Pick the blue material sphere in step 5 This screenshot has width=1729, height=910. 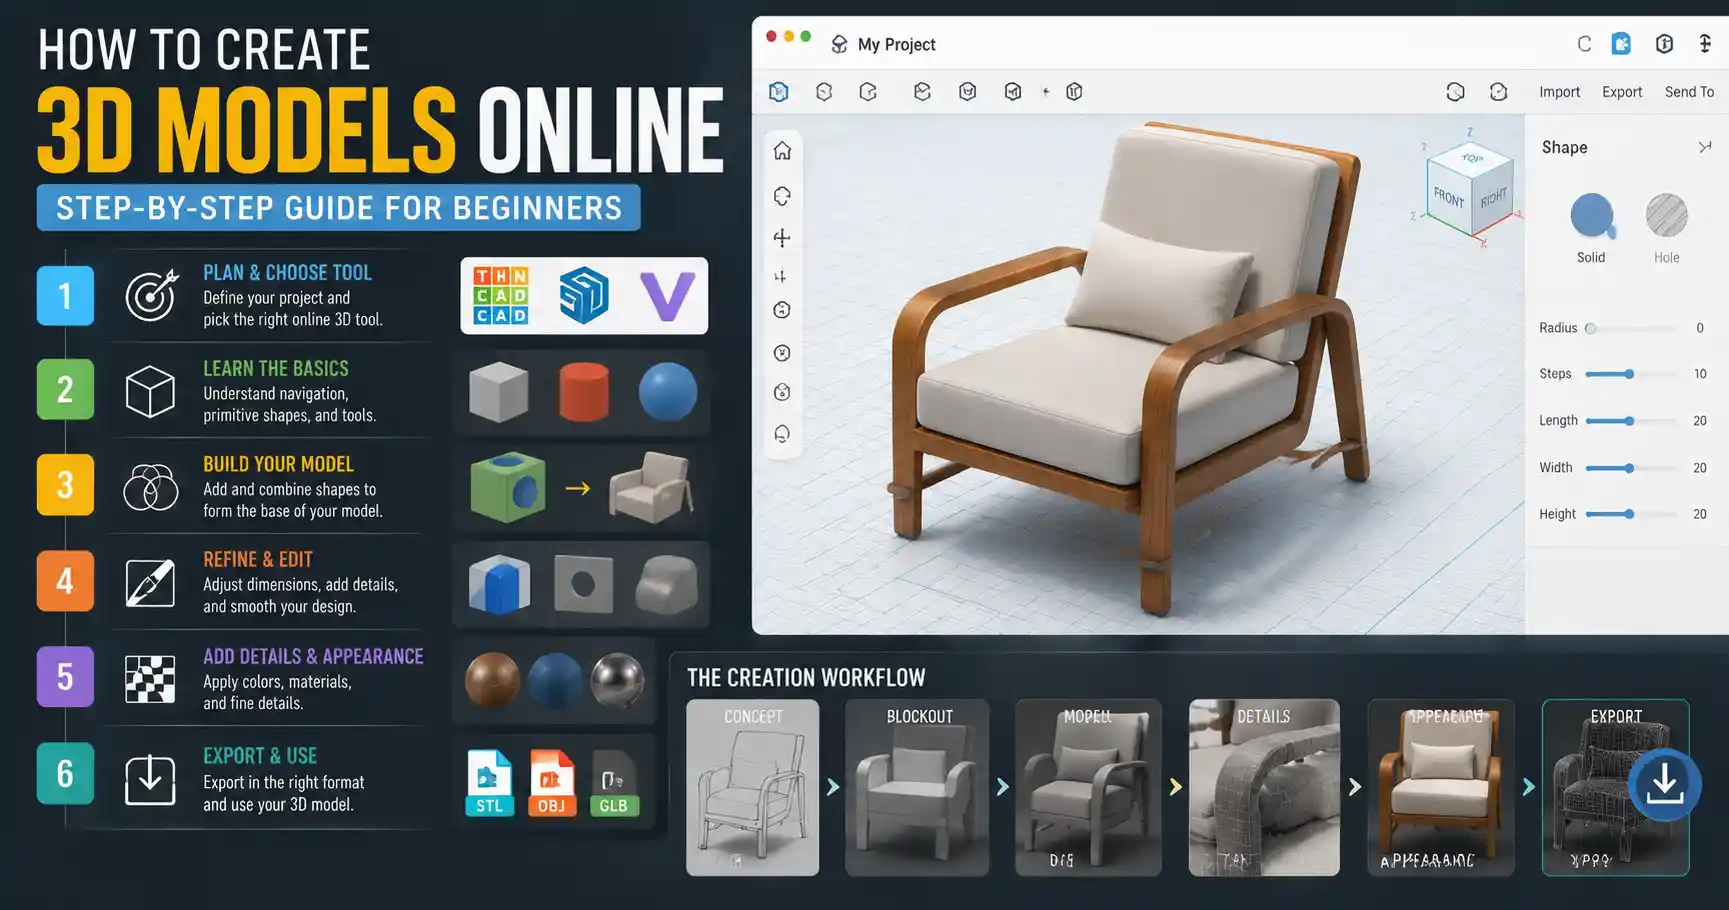coord(555,680)
